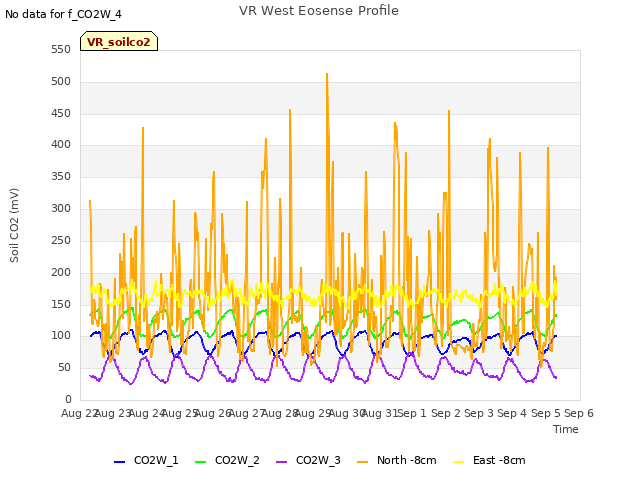Click the blue CO2W_1 legend swatch
640x480 pixels.
[119, 462]
